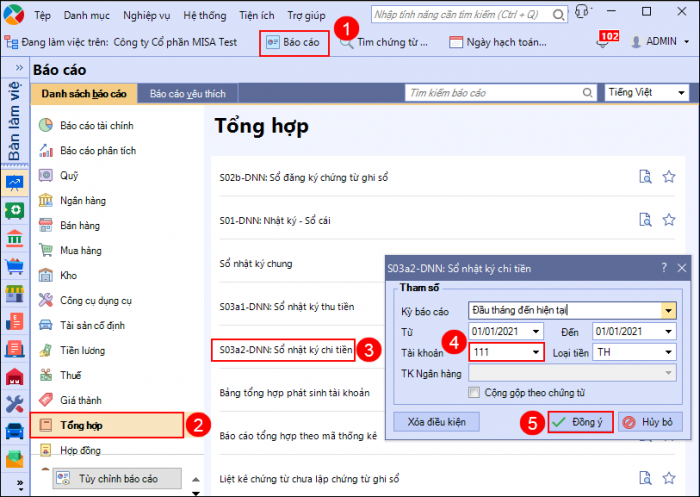The width and height of the screenshot is (700, 497).
Task: Enable Cộng gộp theo chứng từ checkbox
Action: point(475,393)
